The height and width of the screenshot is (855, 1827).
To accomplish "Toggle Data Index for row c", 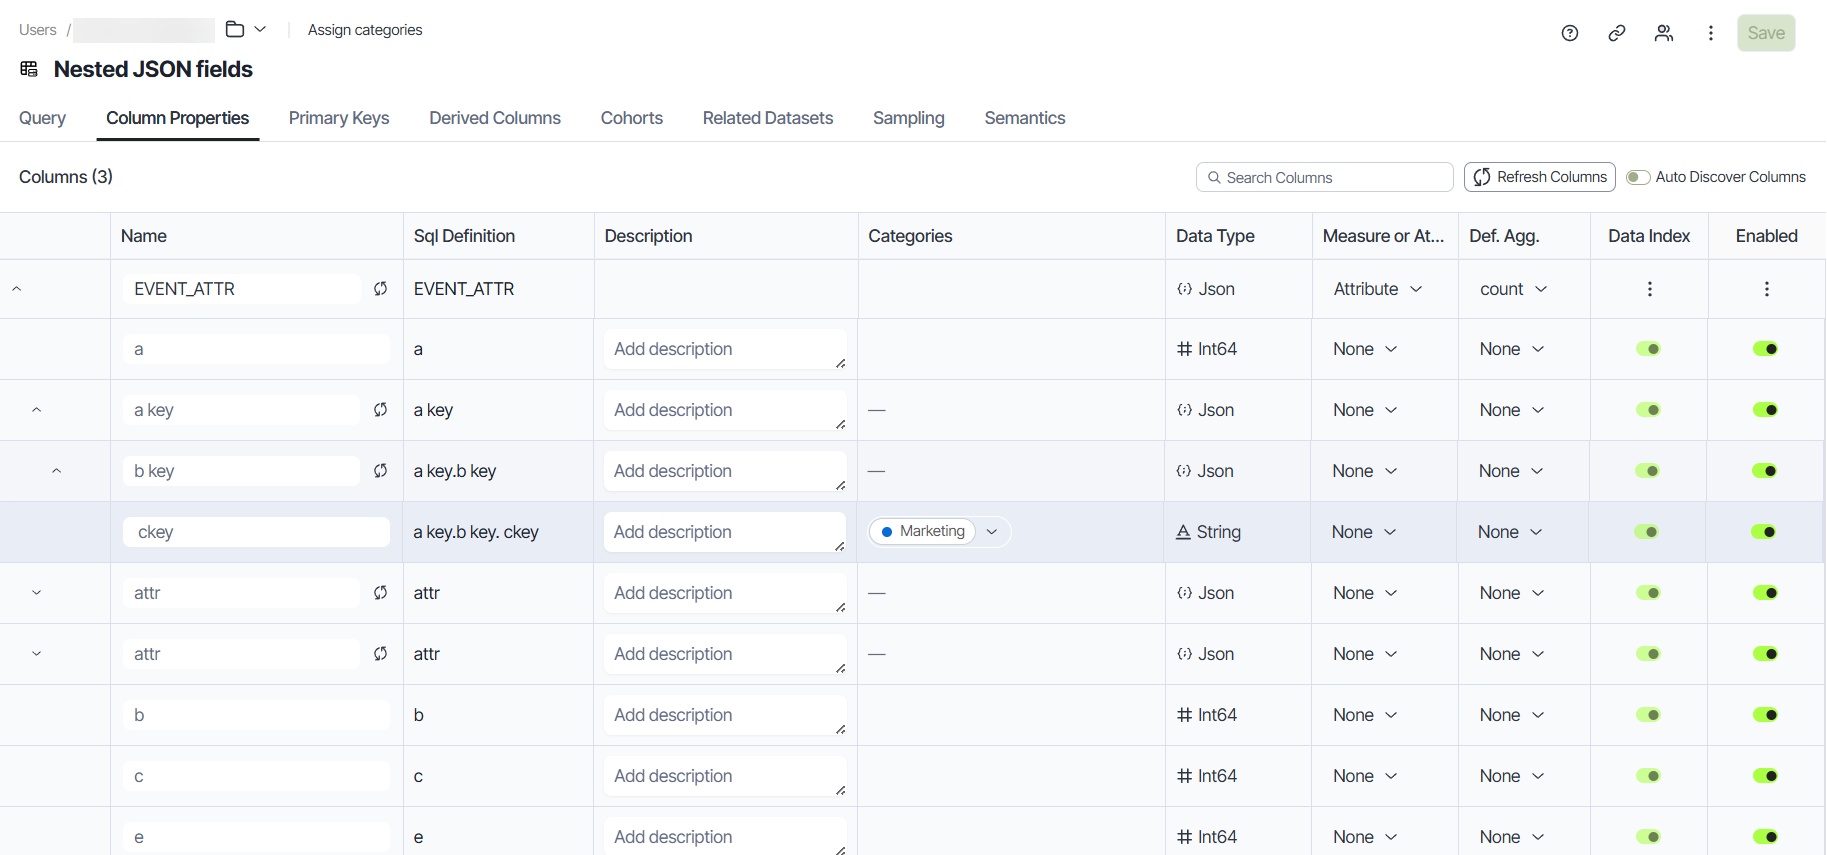I will pyautogui.click(x=1648, y=776).
